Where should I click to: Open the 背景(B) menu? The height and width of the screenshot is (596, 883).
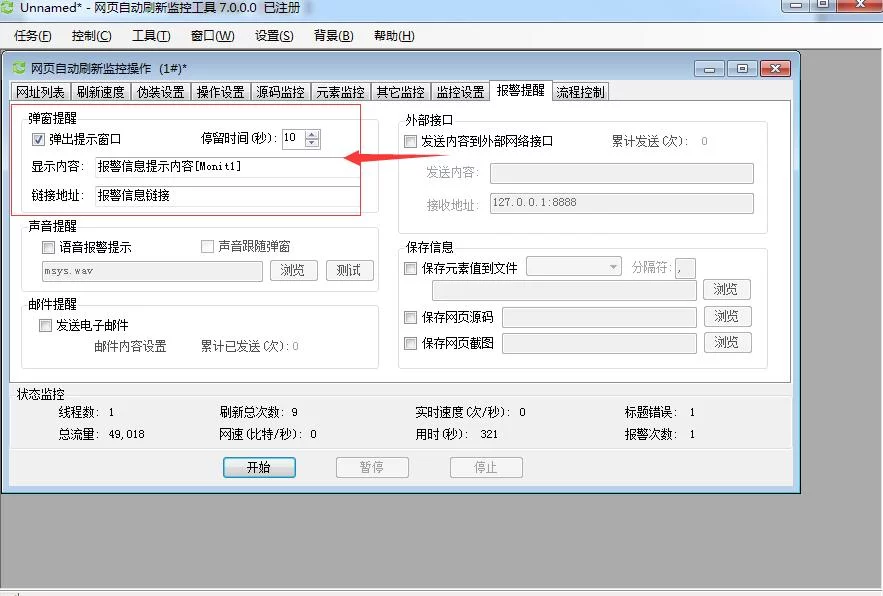333,36
